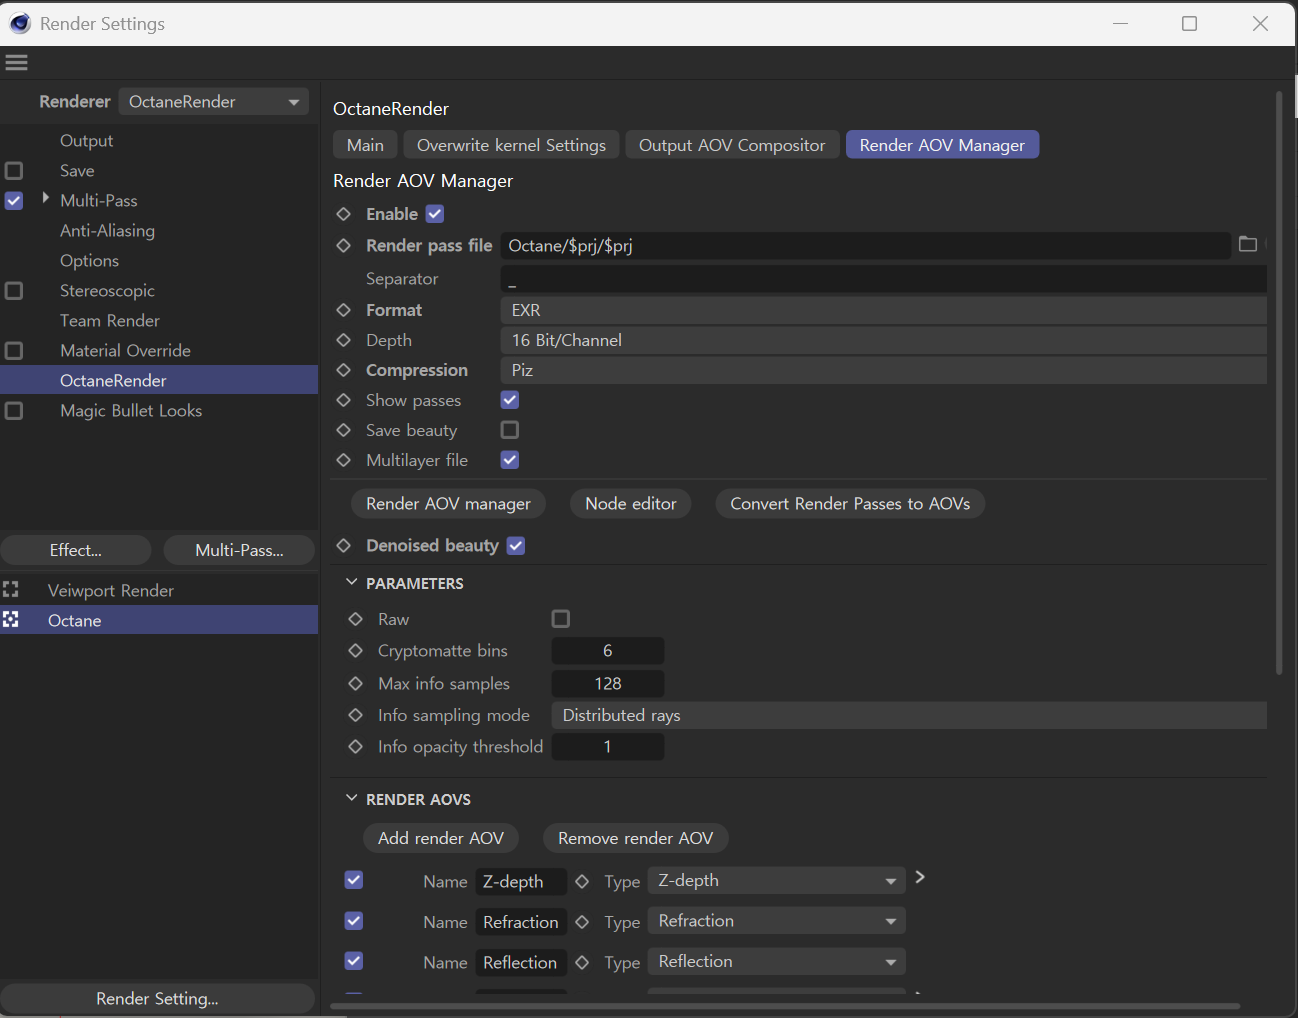
Task: Click the diamond icon beside Denoised beauty
Action: click(344, 546)
